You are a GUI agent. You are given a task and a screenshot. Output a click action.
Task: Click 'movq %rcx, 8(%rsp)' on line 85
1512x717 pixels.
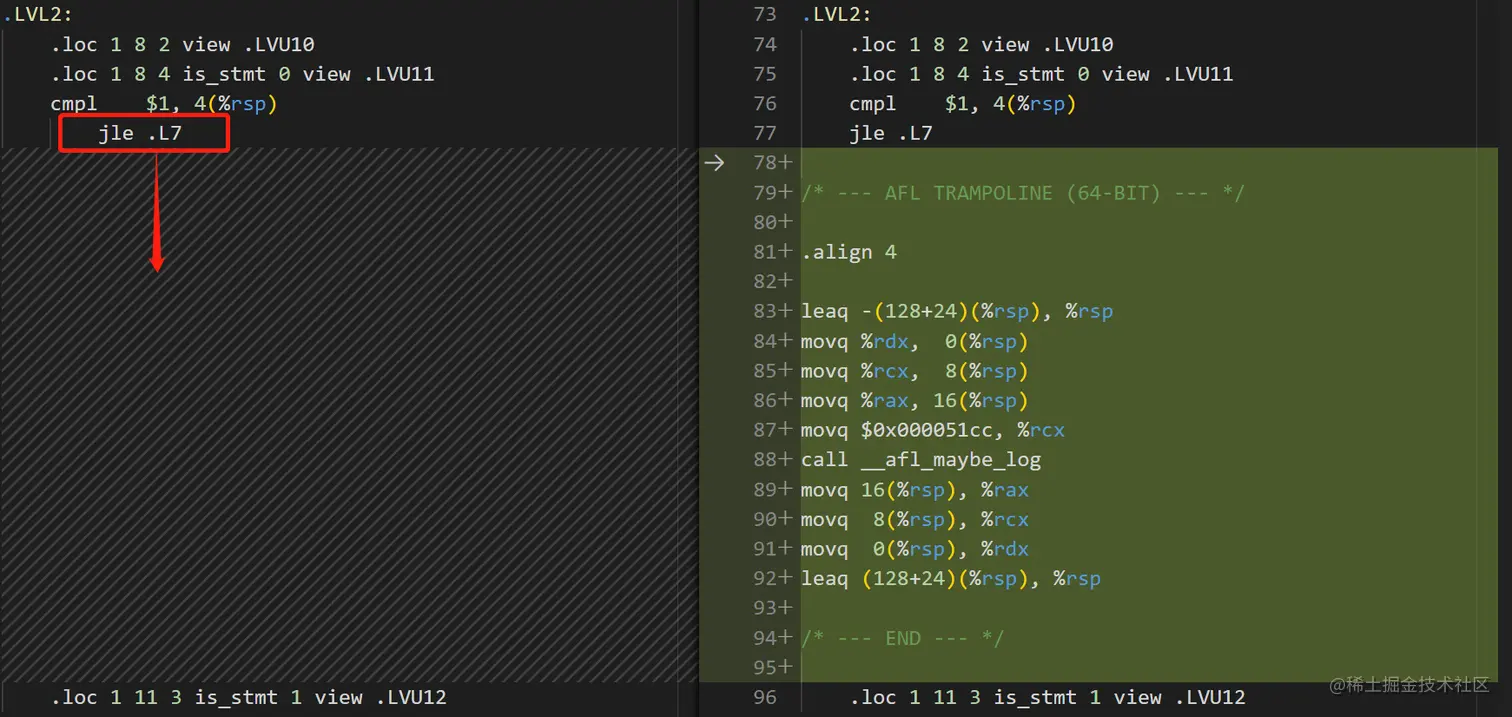point(915,371)
